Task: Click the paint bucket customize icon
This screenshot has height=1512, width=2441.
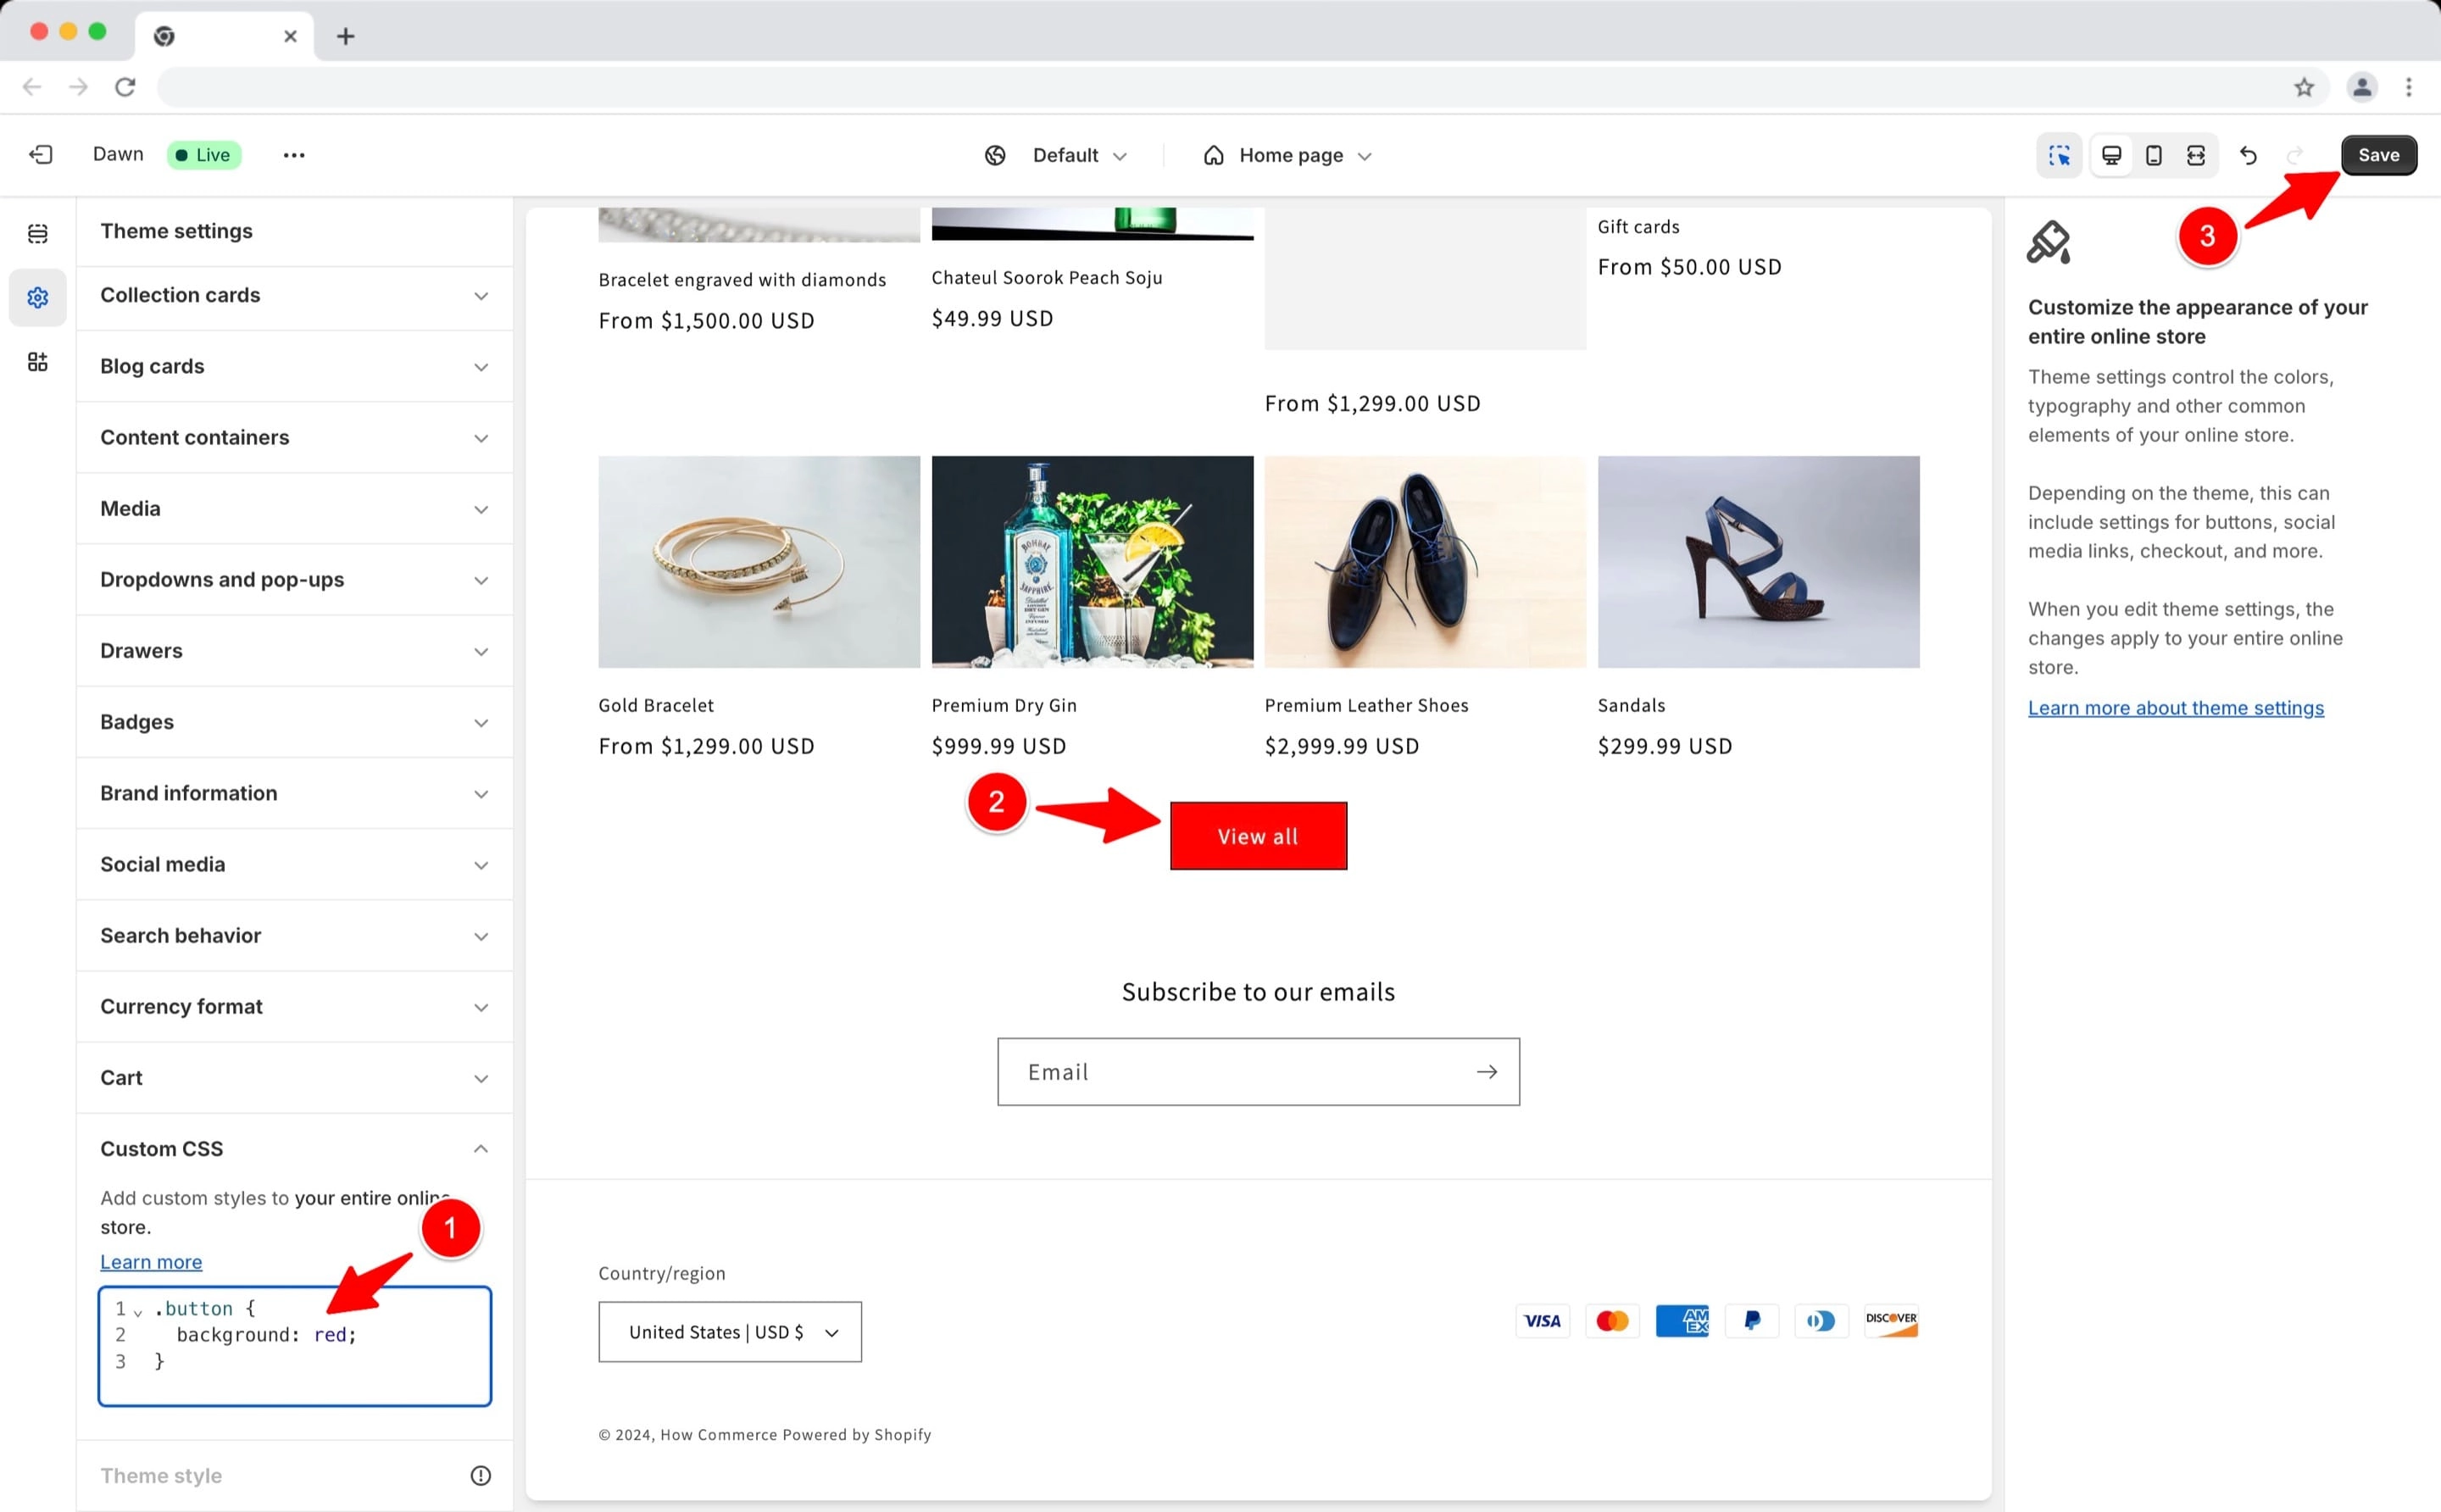Action: [x=2048, y=242]
